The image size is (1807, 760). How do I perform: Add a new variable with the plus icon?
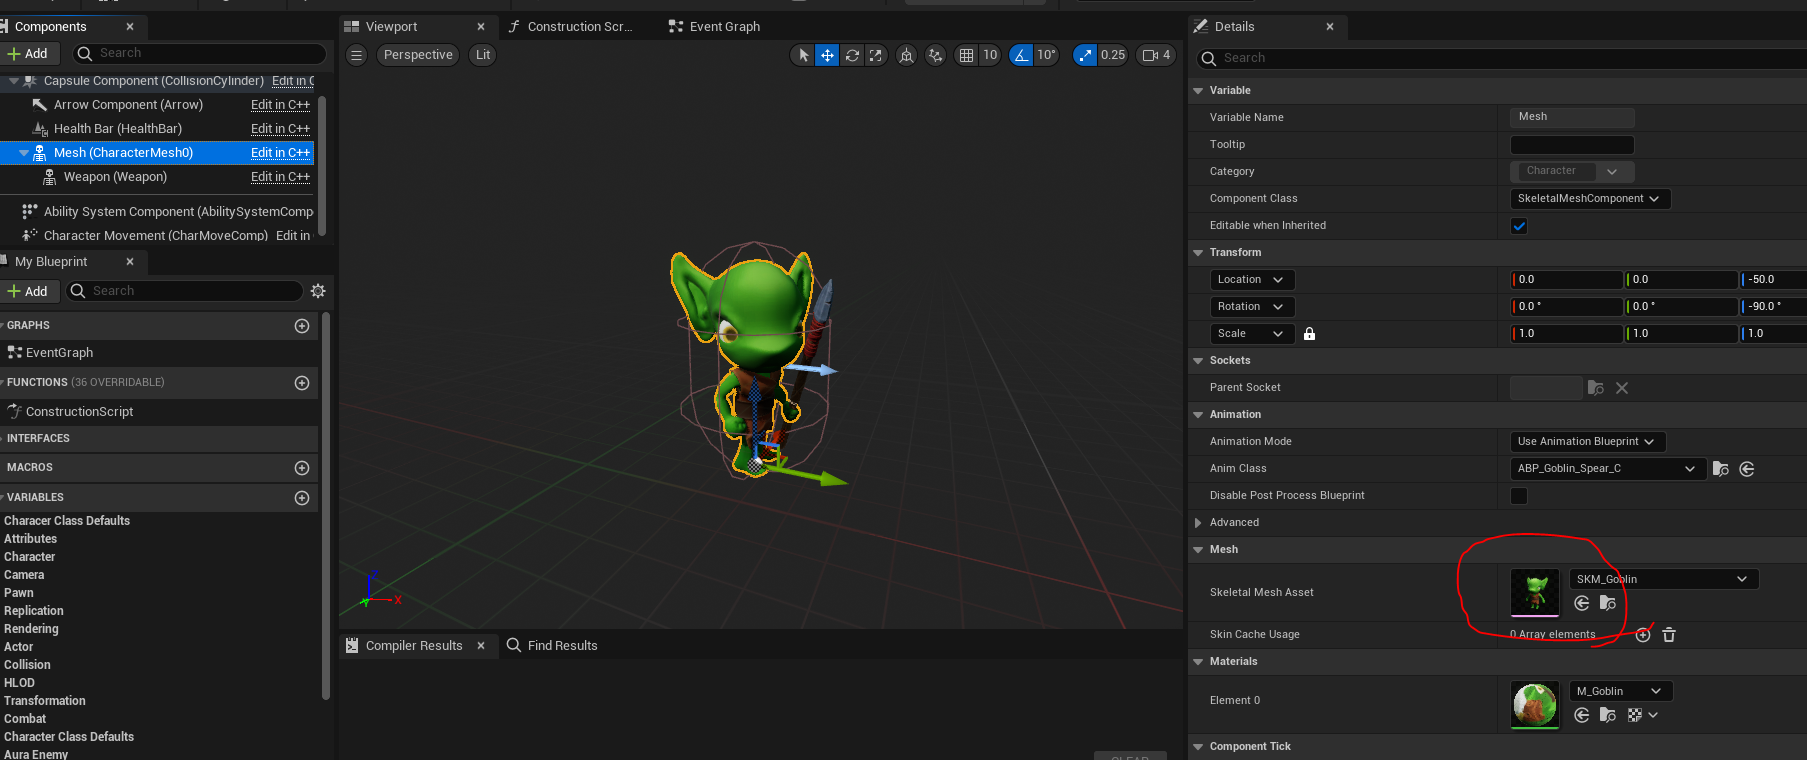(302, 498)
